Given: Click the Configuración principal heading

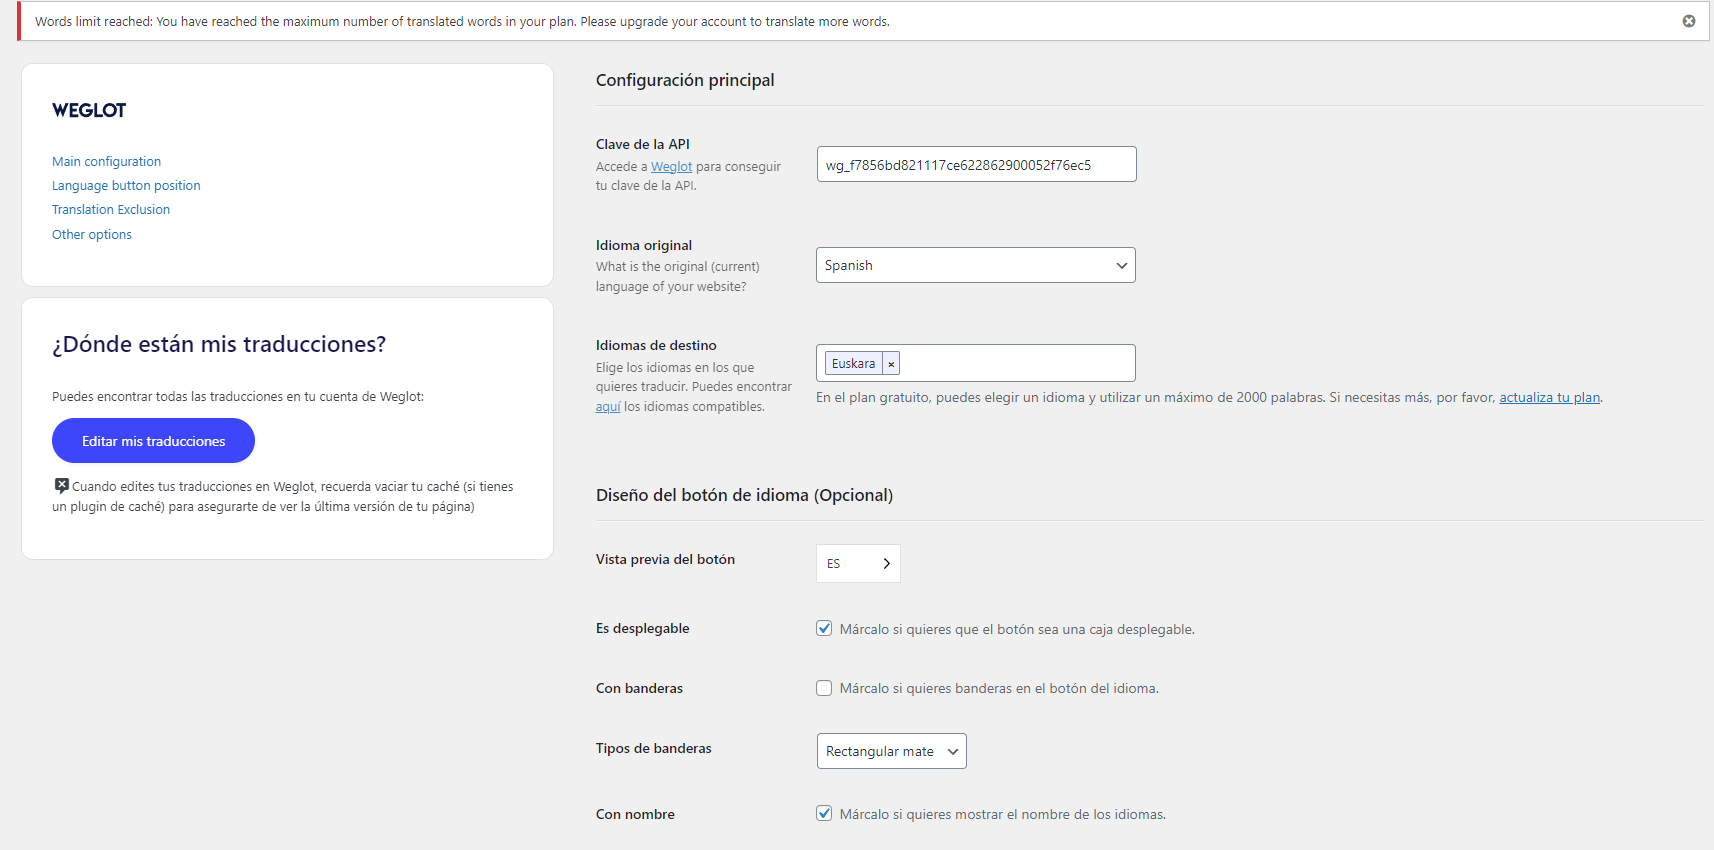Looking at the screenshot, I should (x=685, y=80).
